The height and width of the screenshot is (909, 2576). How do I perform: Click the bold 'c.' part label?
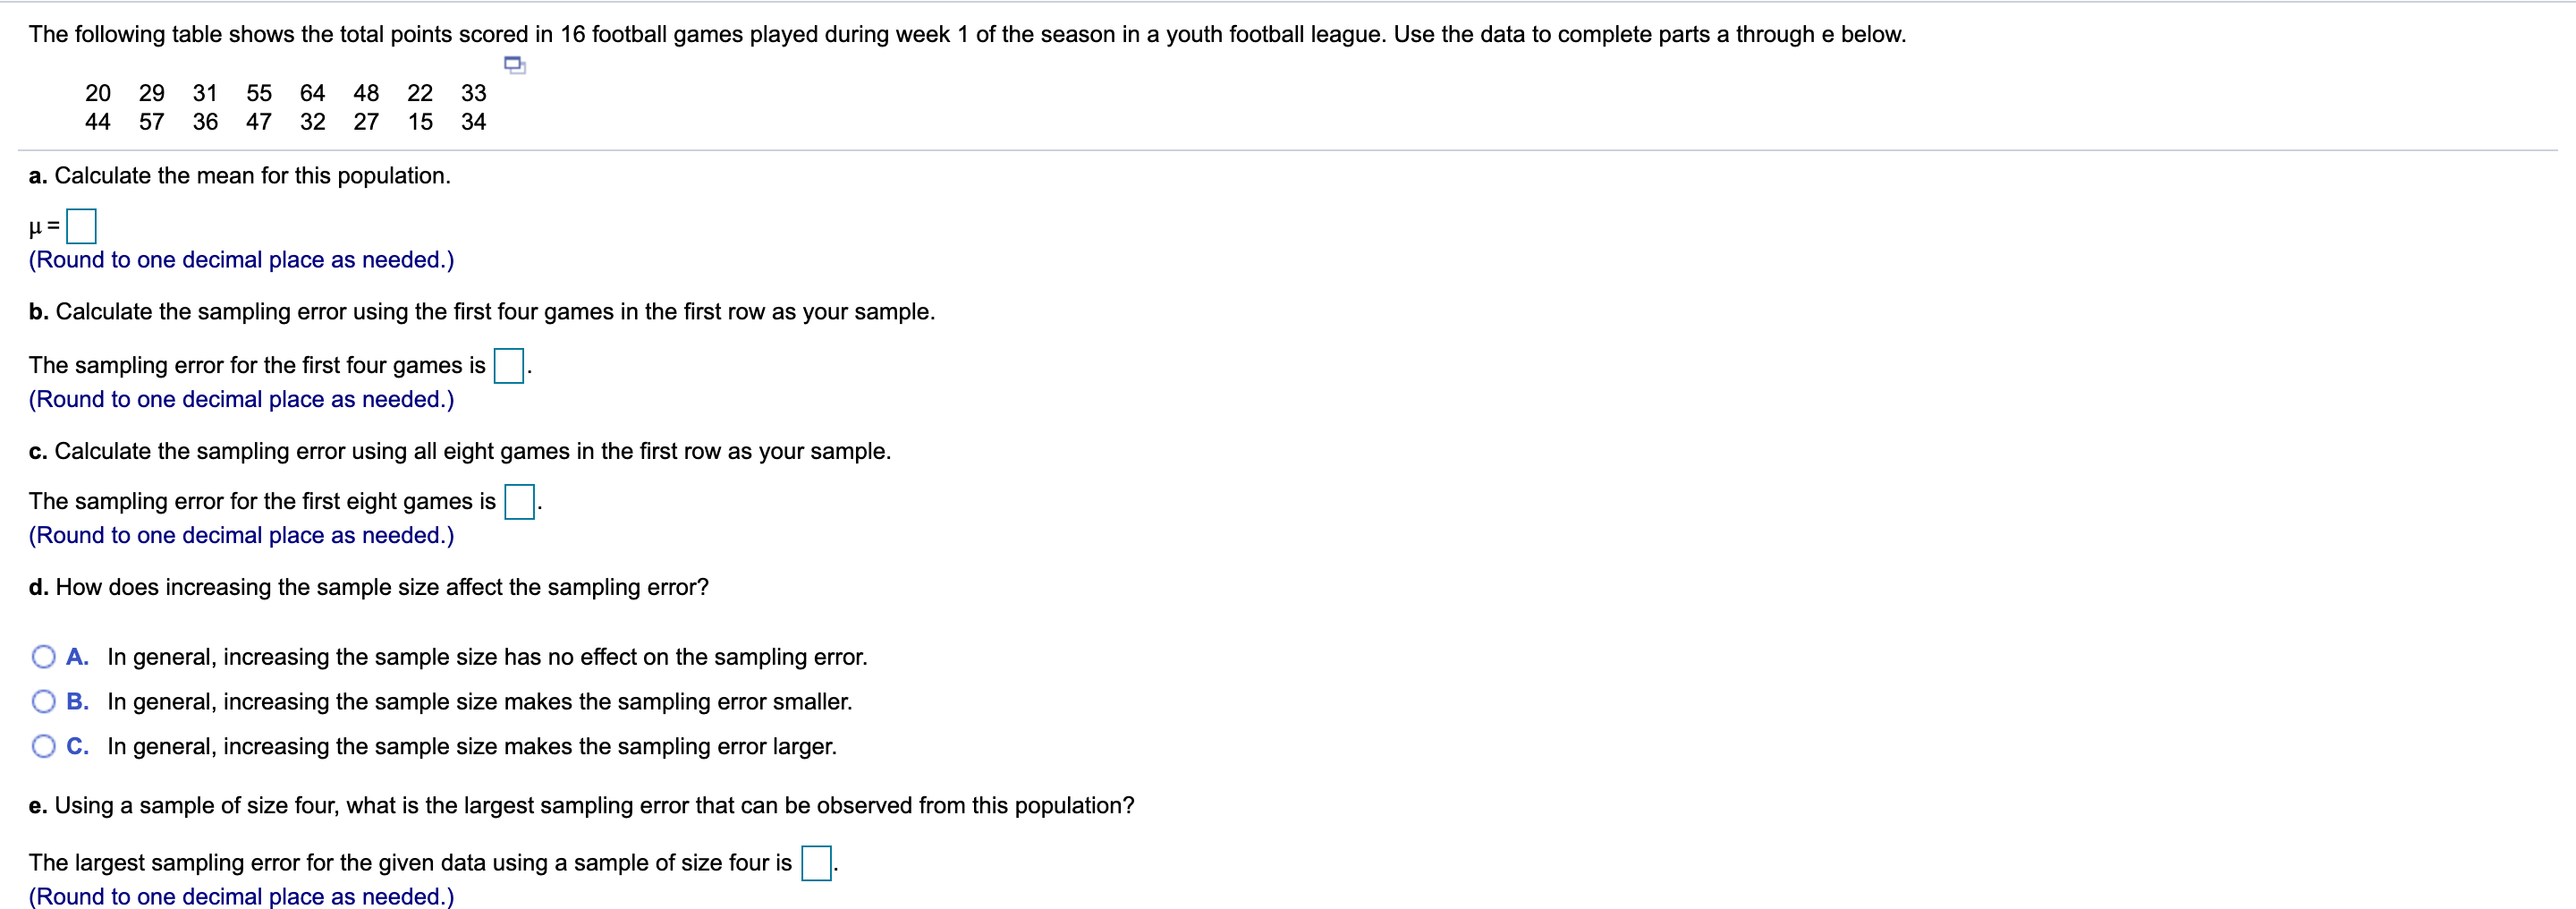(38, 452)
